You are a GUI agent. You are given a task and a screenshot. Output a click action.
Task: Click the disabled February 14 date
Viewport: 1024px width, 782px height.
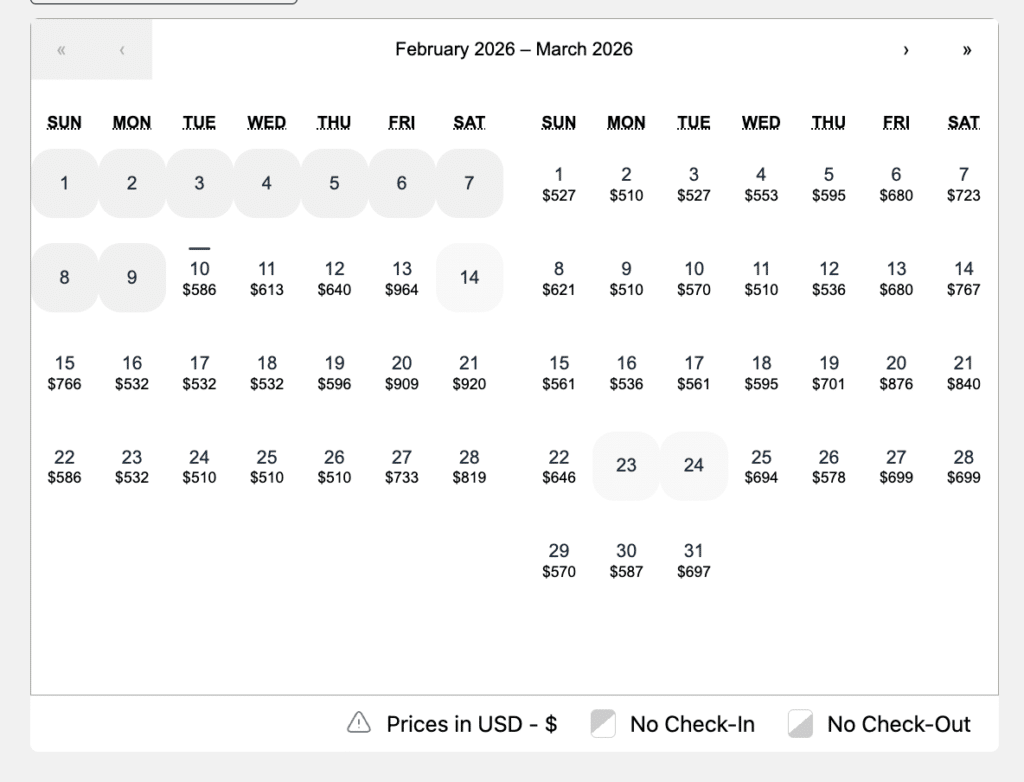tap(469, 278)
